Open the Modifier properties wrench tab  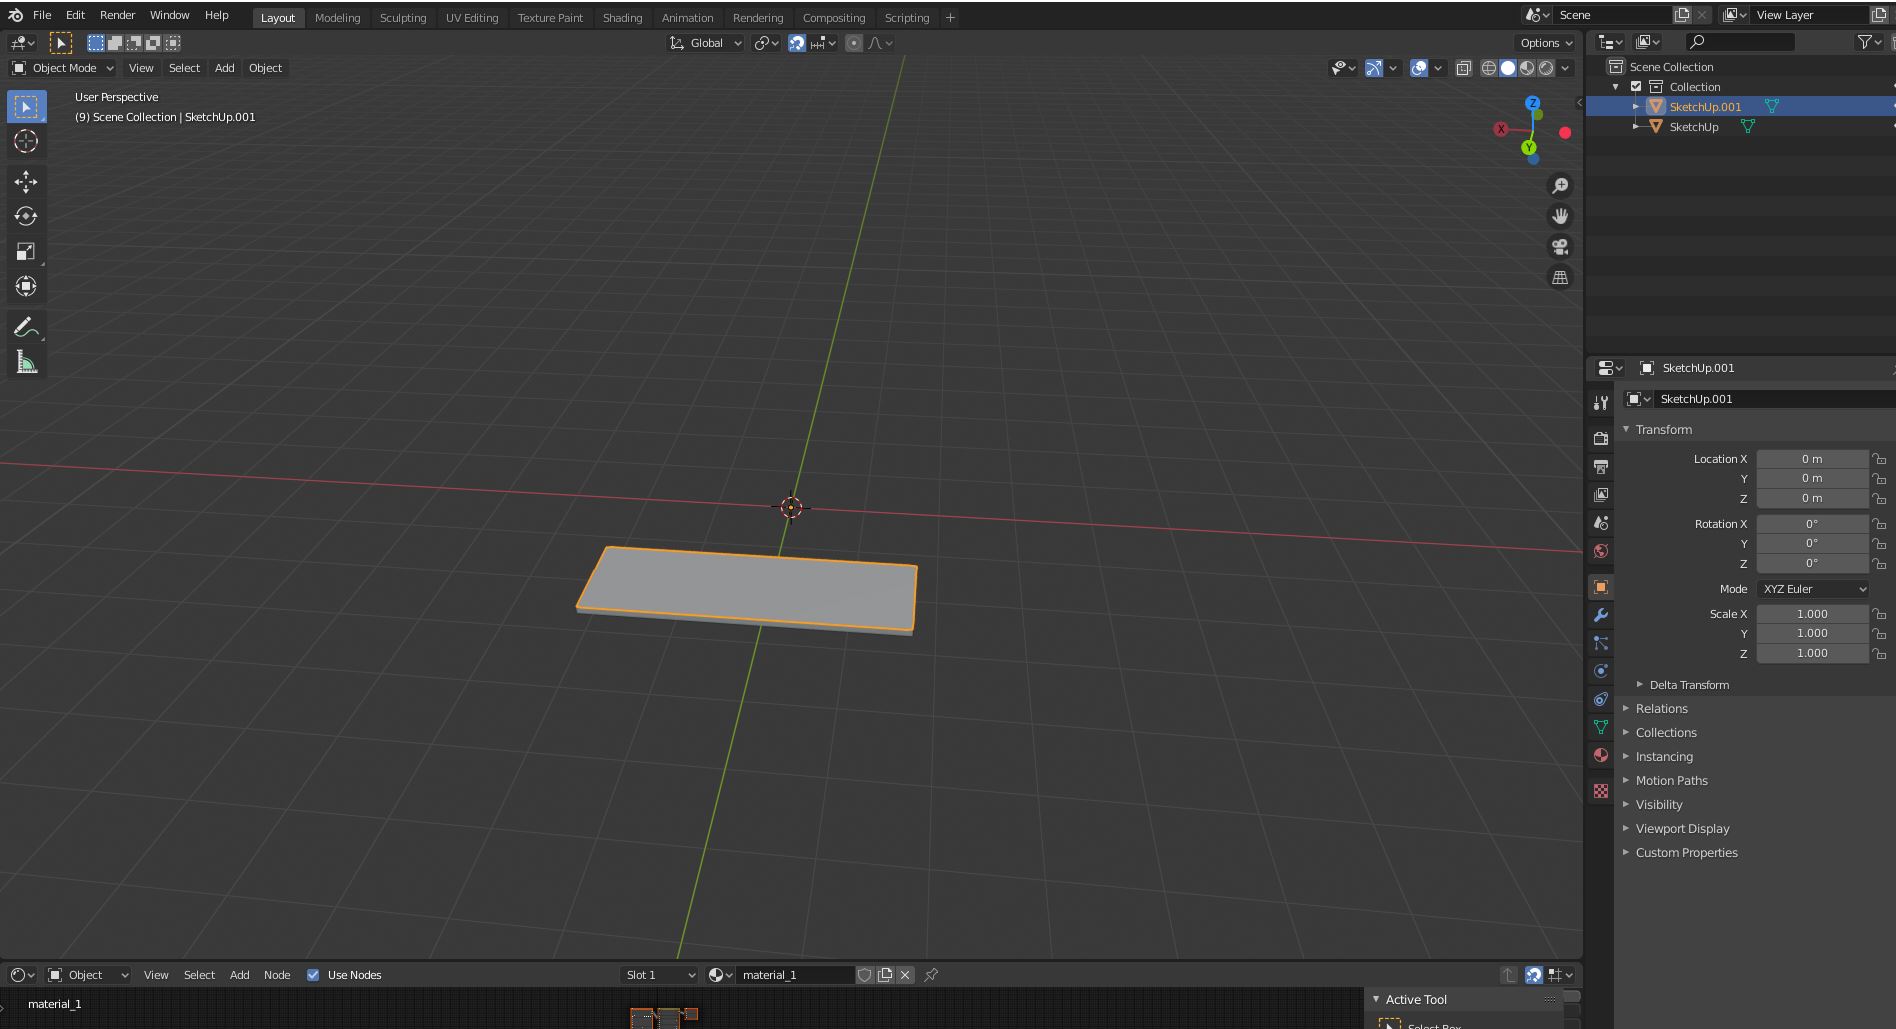pyautogui.click(x=1601, y=615)
